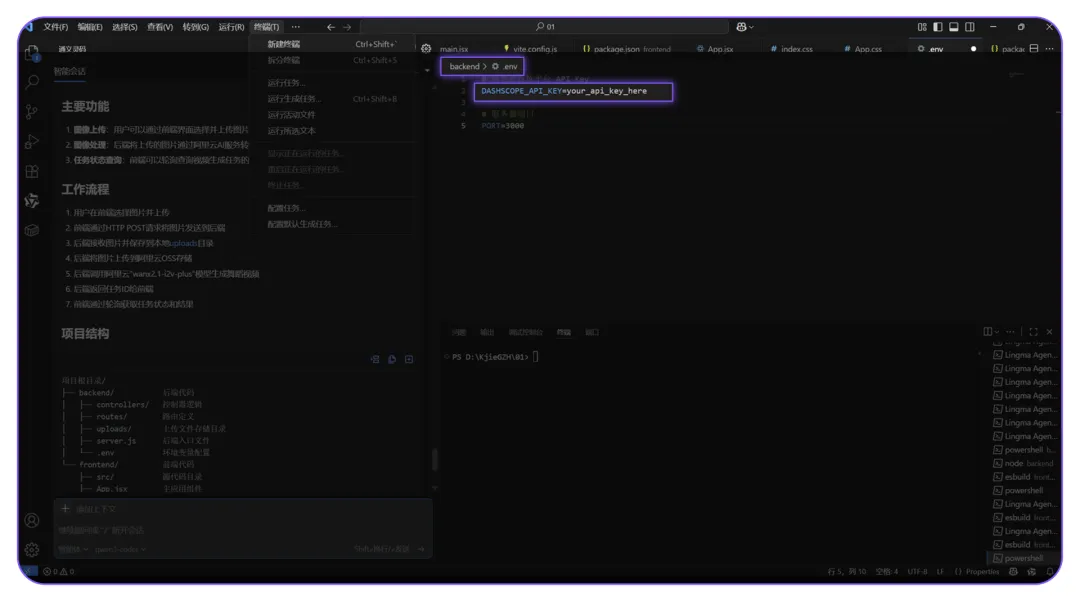The height and width of the screenshot is (605, 1080).
Task: Open the 转到(G) menu
Action: pyautogui.click(x=196, y=27)
